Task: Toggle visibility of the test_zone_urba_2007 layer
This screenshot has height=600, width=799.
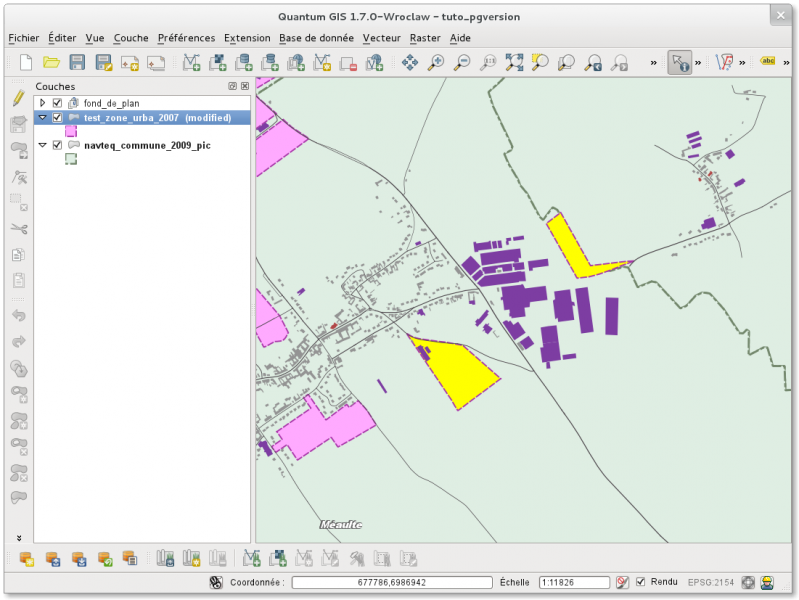Action: click(57, 117)
